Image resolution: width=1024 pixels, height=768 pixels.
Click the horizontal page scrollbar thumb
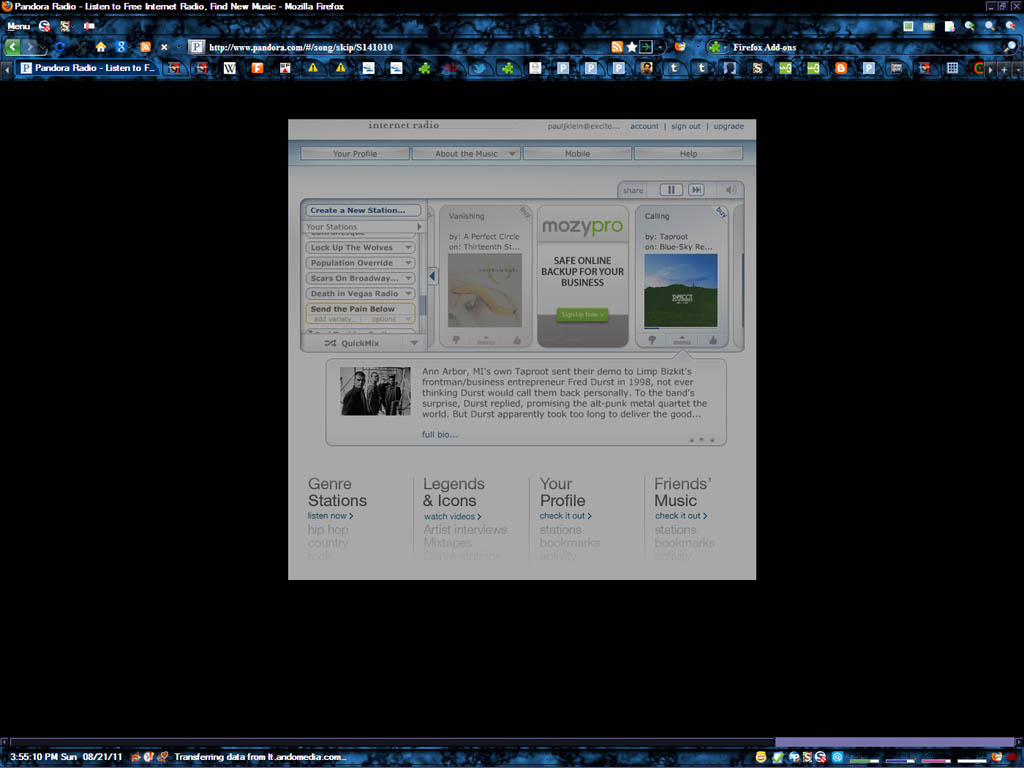[x=895, y=742]
